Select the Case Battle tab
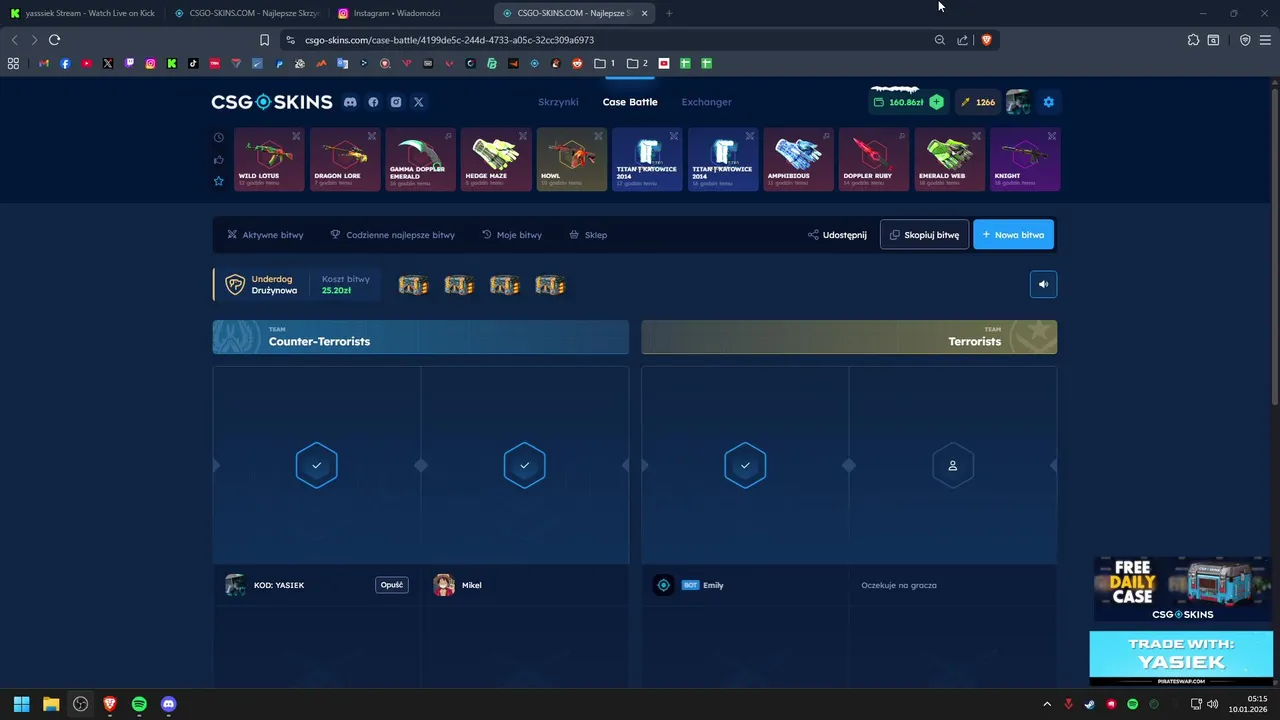Viewport: 1280px width, 720px height. pos(630,102)
